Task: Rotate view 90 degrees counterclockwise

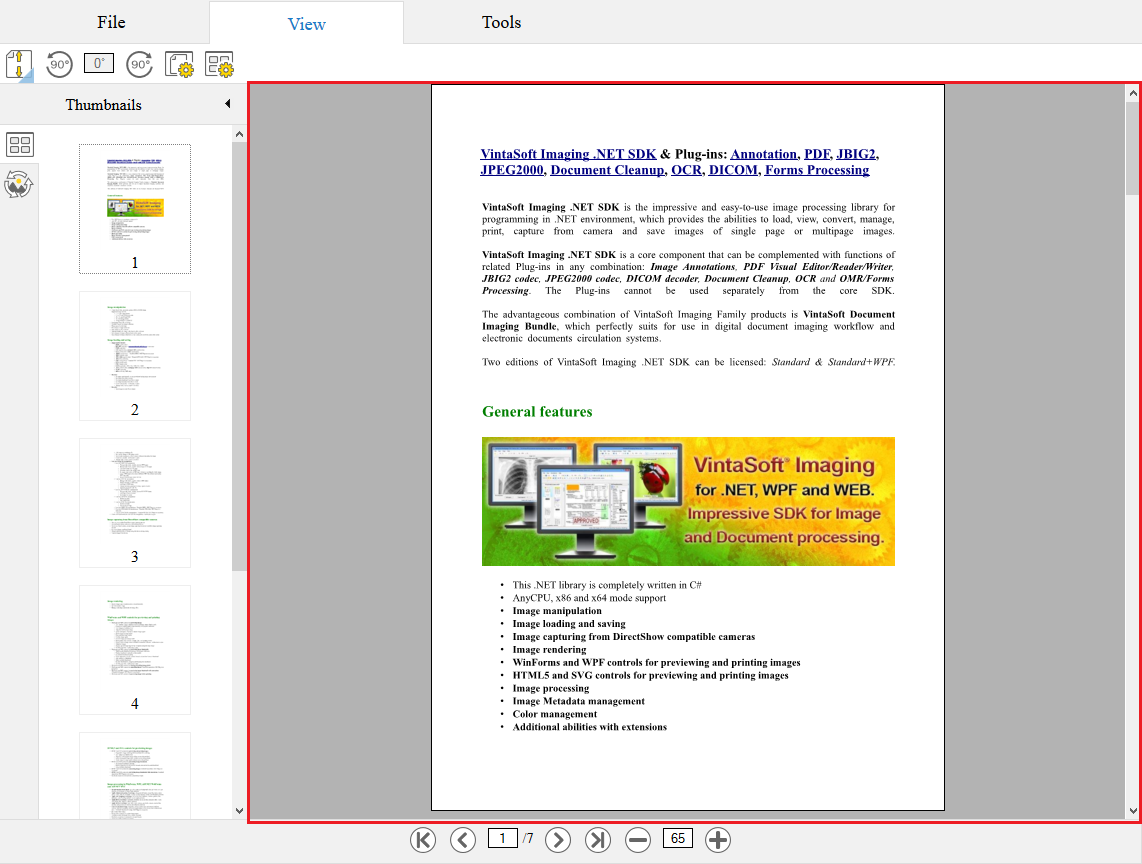Action: click(x=59, y=64)
